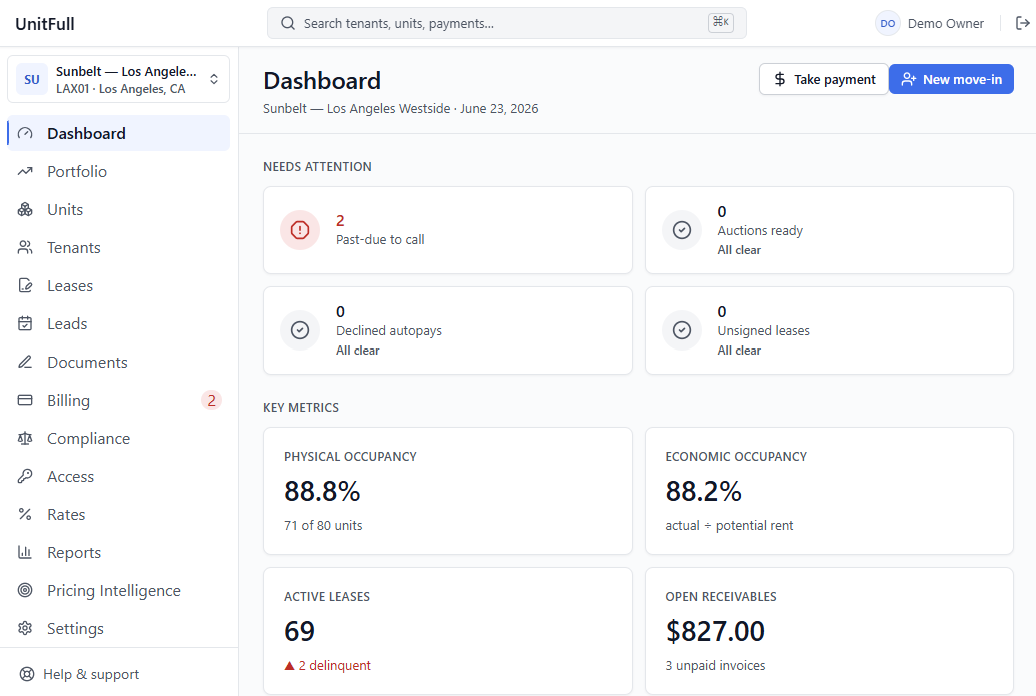Click the Documents pen icon

click(x=25, y=362)
